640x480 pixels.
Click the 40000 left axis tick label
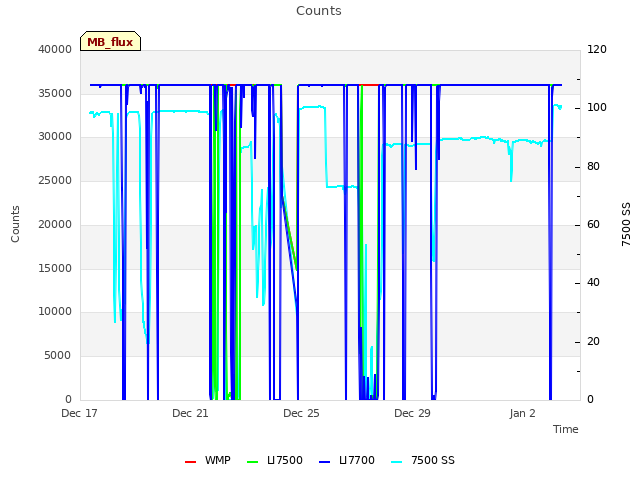tap(55, 49)
